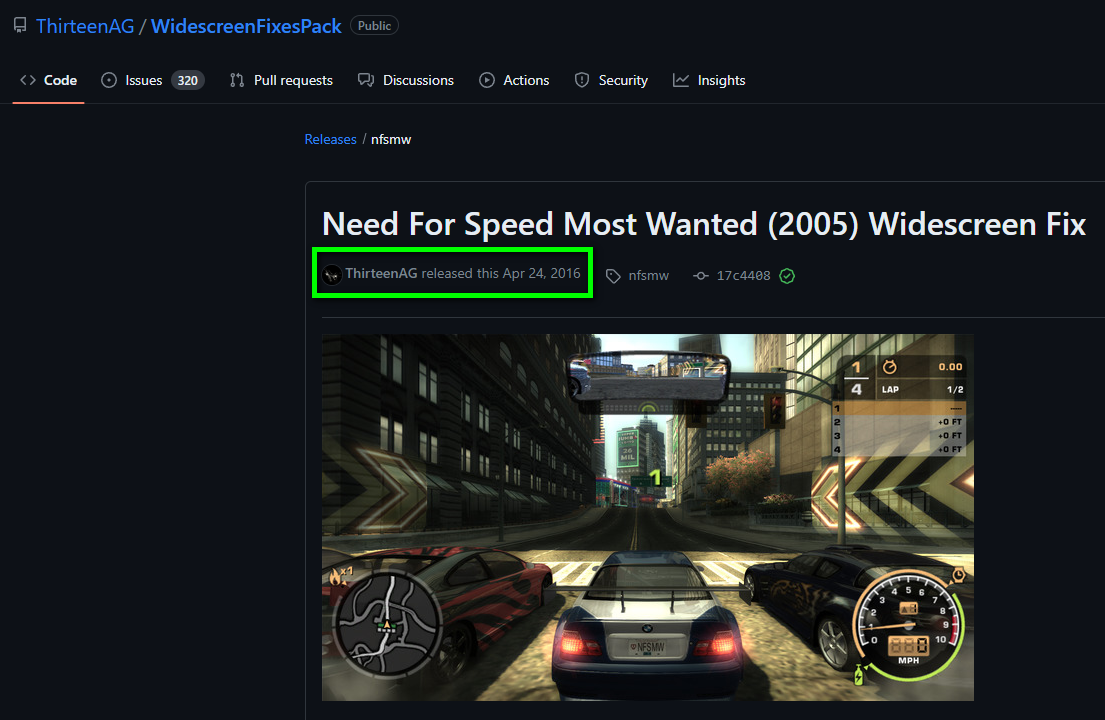Click the Actions play-circle icon

tap(487, 80)
